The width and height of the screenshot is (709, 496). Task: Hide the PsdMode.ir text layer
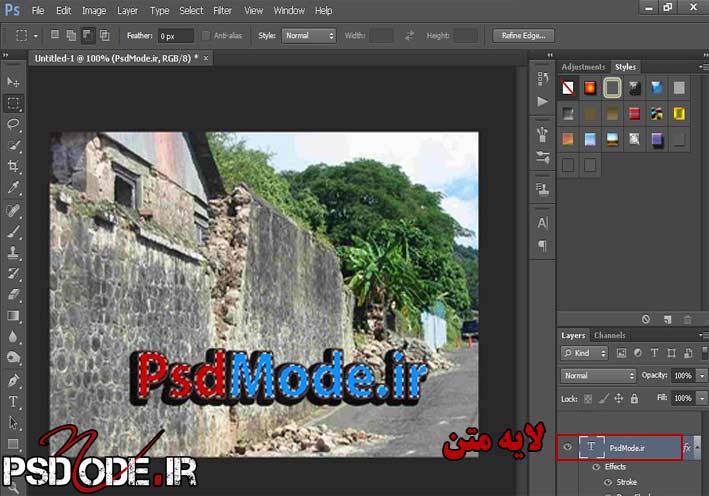click(567, 447)
